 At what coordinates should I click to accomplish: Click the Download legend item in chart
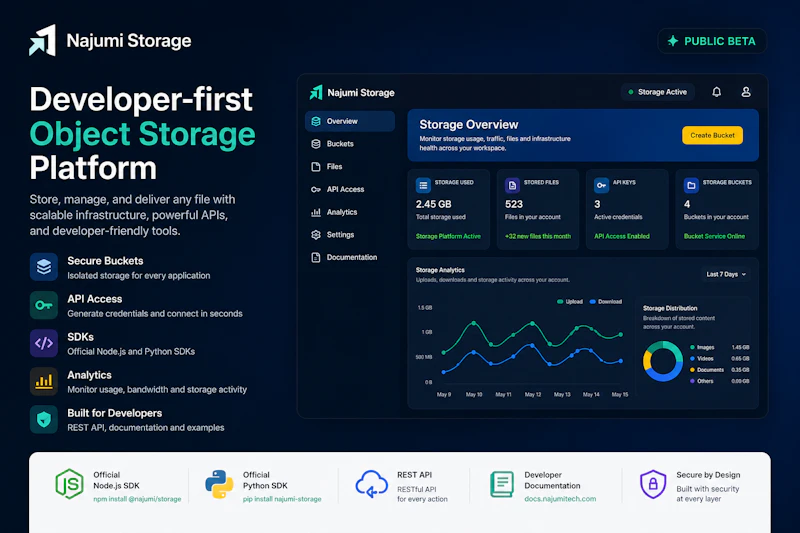[x=606, y=301]
